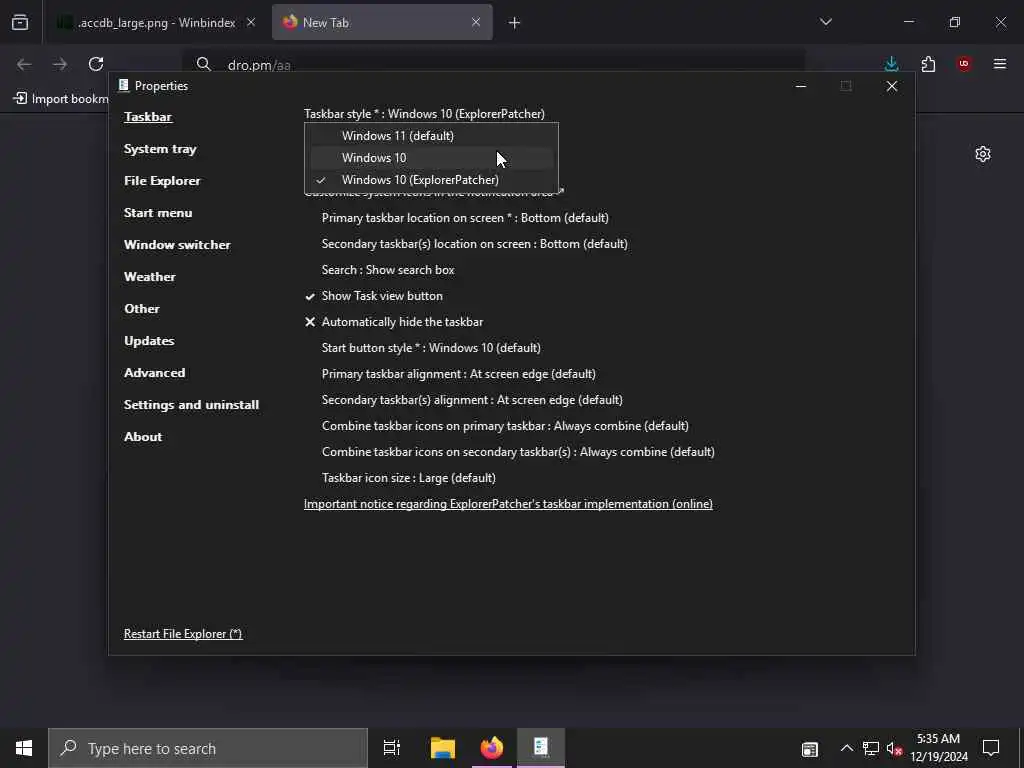Reload the current page
This screenshot has width=1024, height=768.
[96, 64]
